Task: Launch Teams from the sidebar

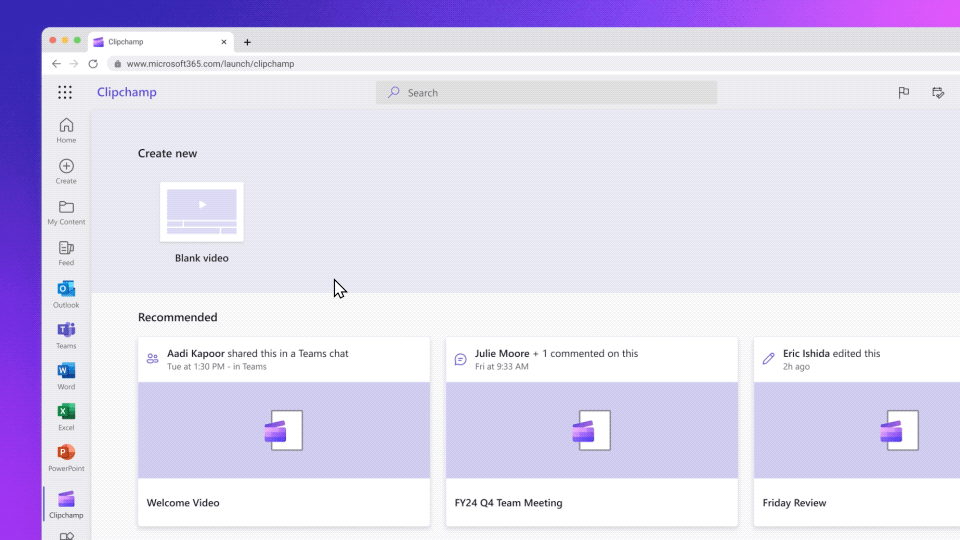Action: click(x=66, y=334)
